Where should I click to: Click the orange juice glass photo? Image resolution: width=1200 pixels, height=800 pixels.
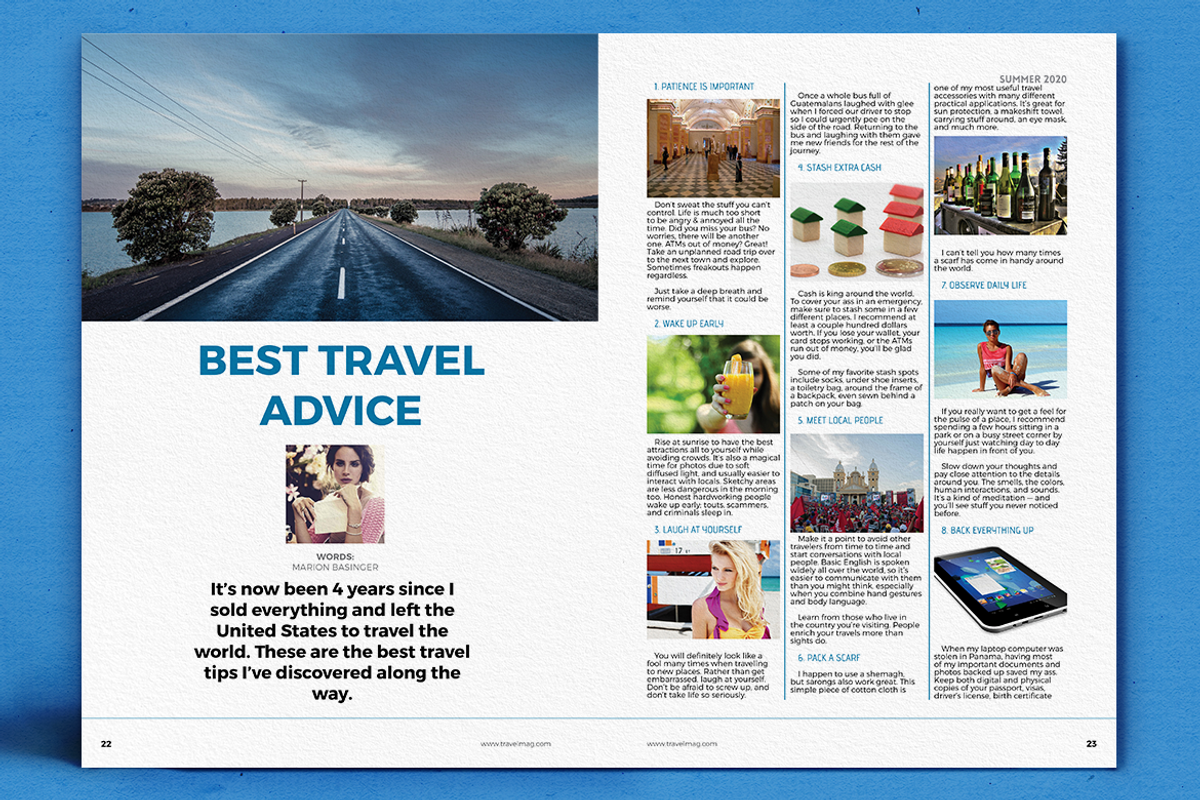714,384
